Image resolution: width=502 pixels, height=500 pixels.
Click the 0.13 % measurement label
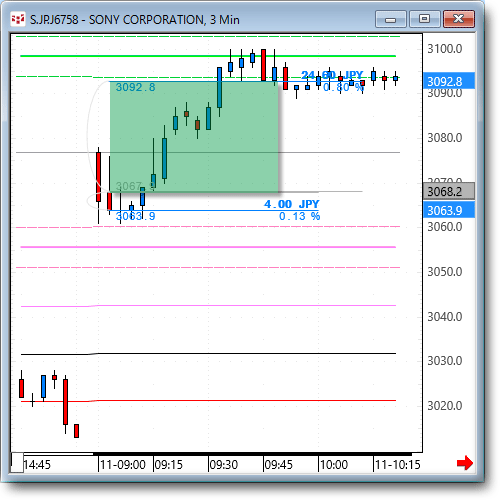click(x=299, y=216)
